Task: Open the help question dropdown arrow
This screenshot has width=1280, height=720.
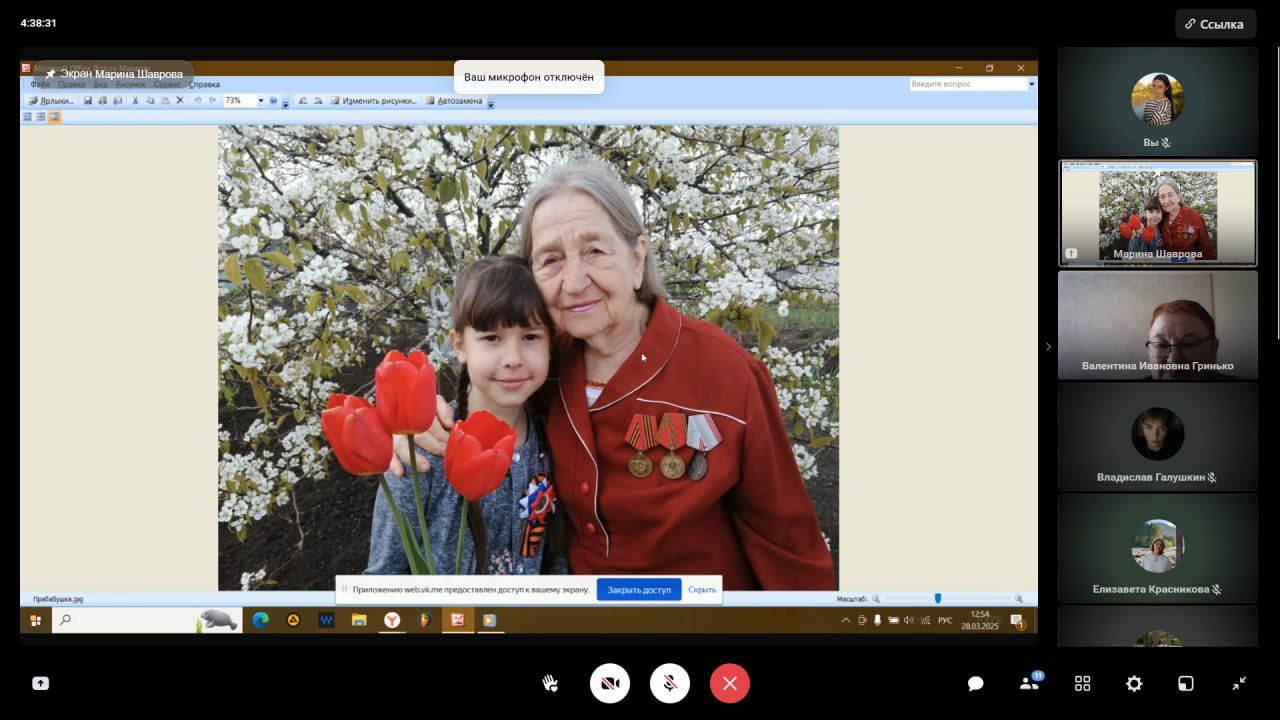Action: 1032,84
